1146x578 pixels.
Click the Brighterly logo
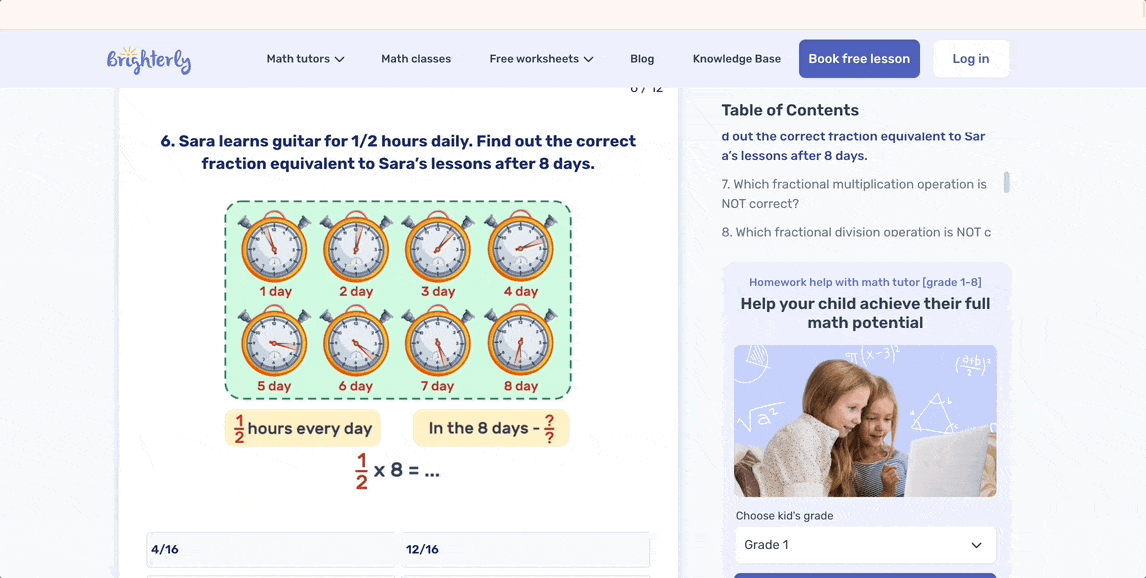point(148,59)
